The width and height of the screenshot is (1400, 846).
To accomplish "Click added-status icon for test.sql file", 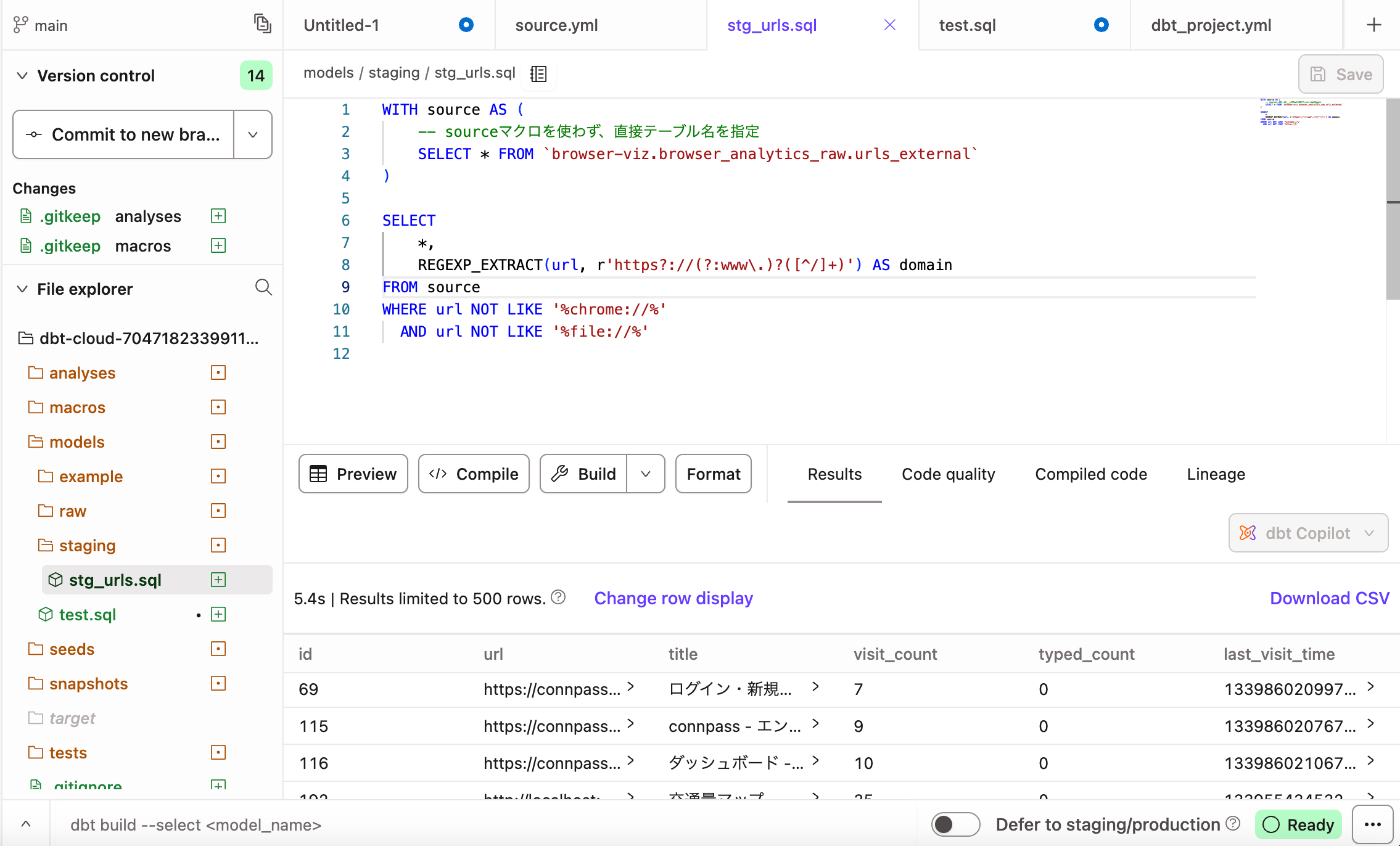I will tap(218, 614).
